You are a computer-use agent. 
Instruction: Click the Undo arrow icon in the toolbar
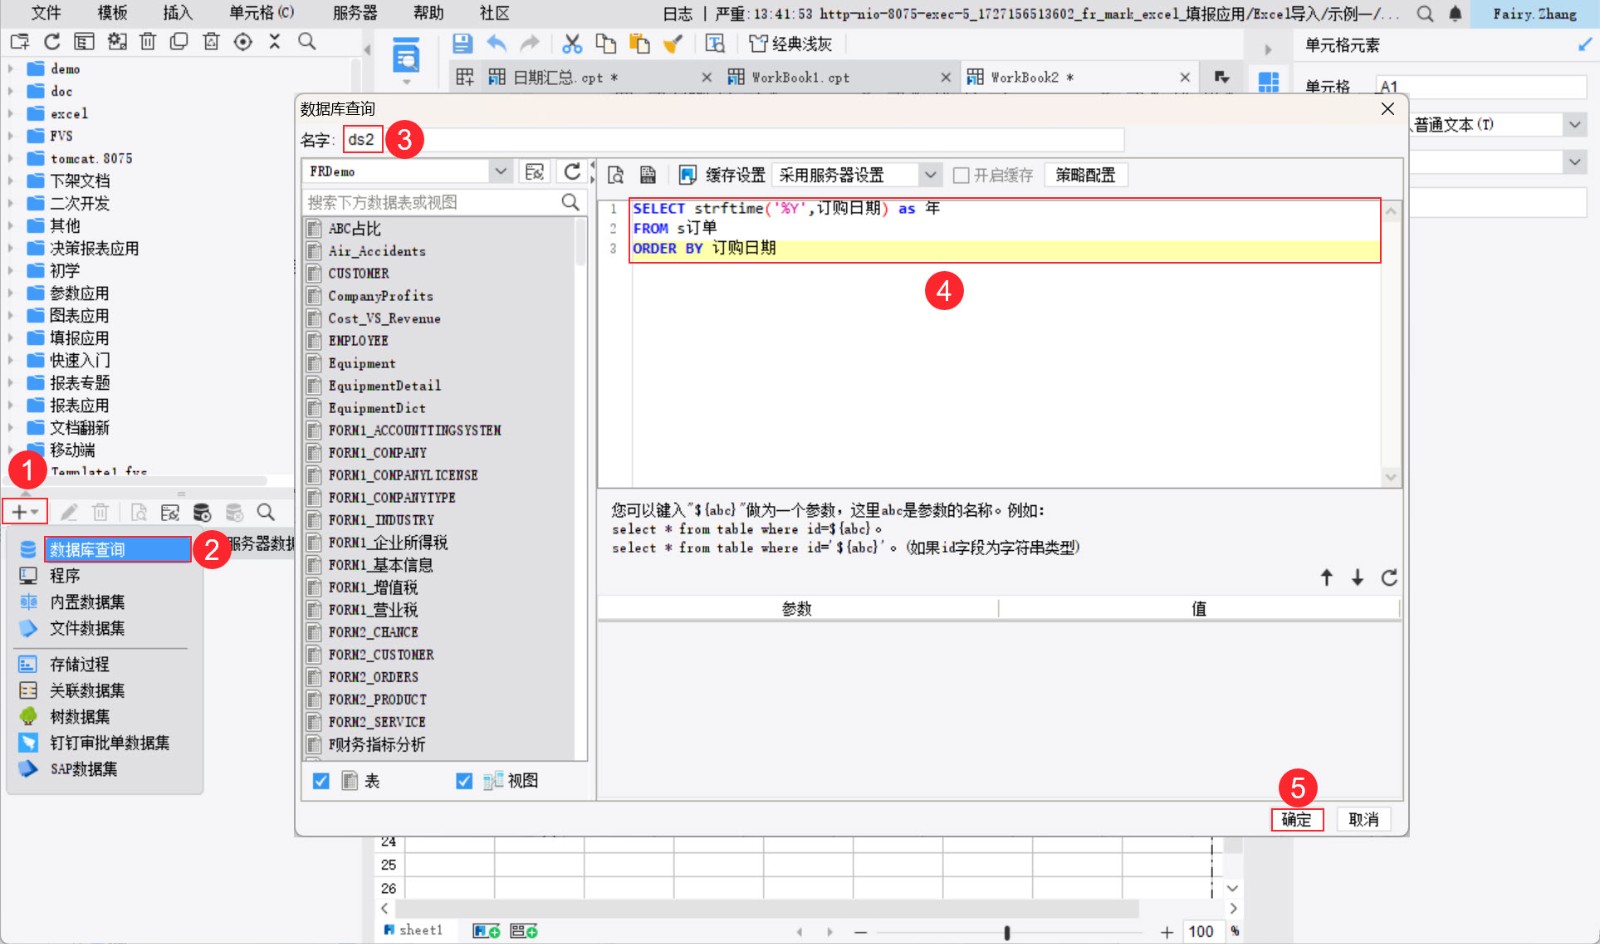[x=496, y=43]
